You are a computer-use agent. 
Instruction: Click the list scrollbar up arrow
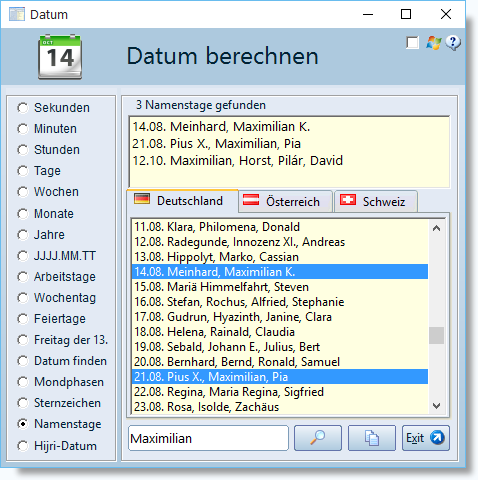(436, 228)
